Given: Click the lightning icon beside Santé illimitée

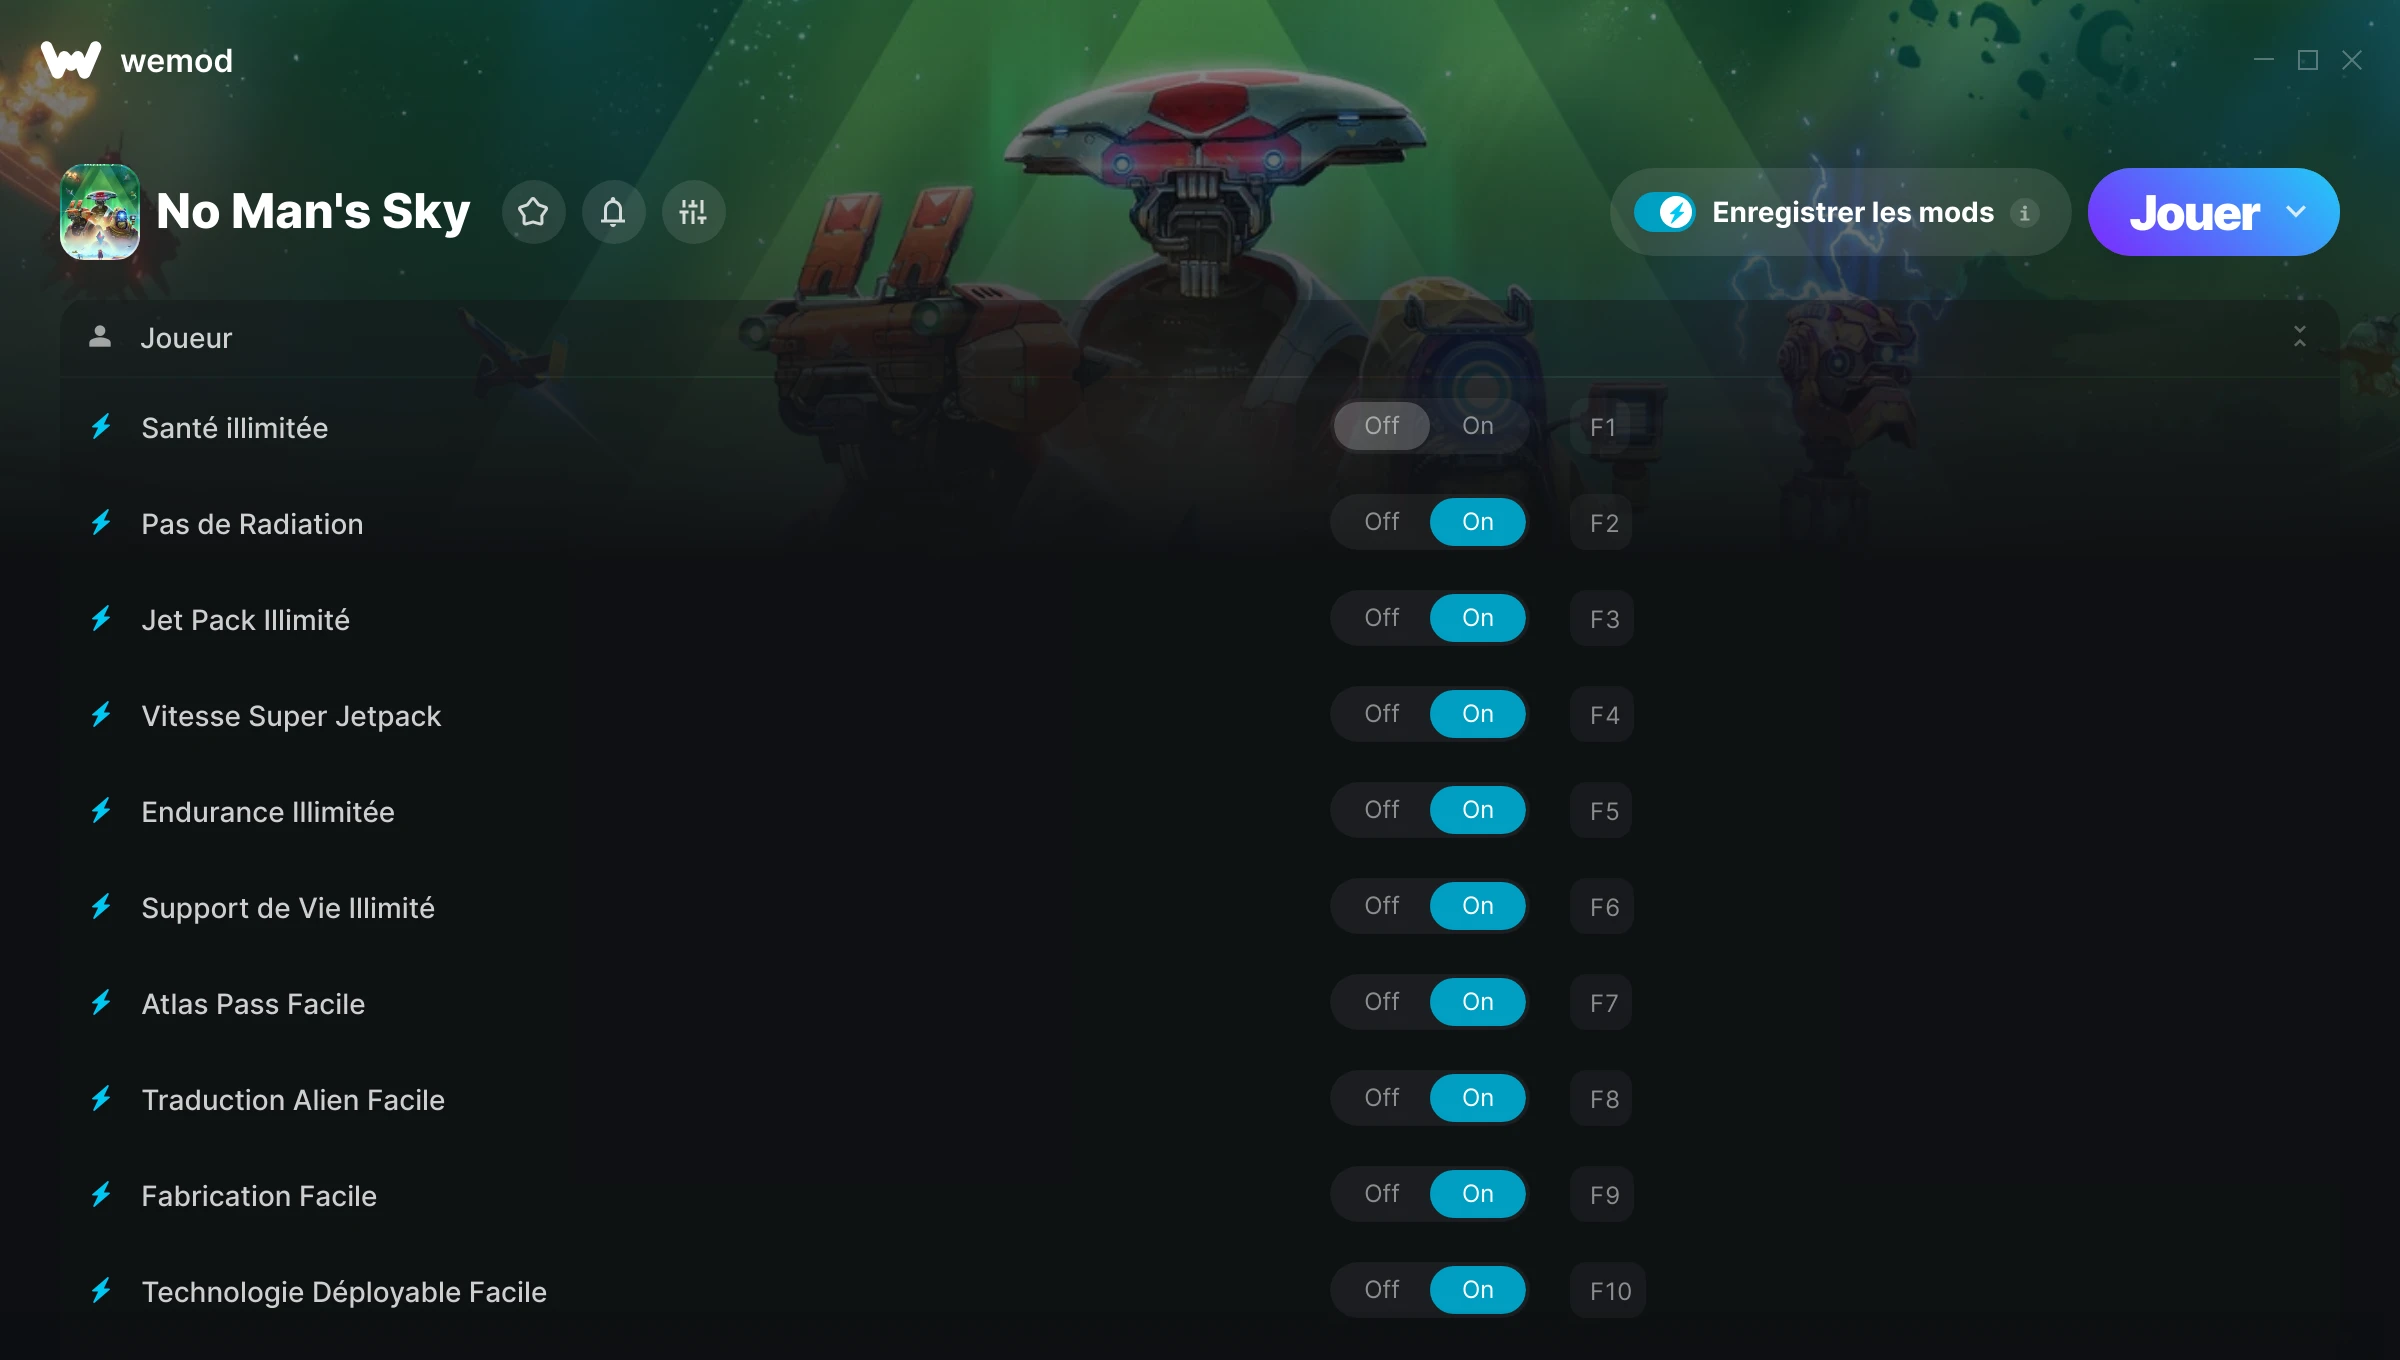Looking at the screenshot, I should (x=101, y=427).
